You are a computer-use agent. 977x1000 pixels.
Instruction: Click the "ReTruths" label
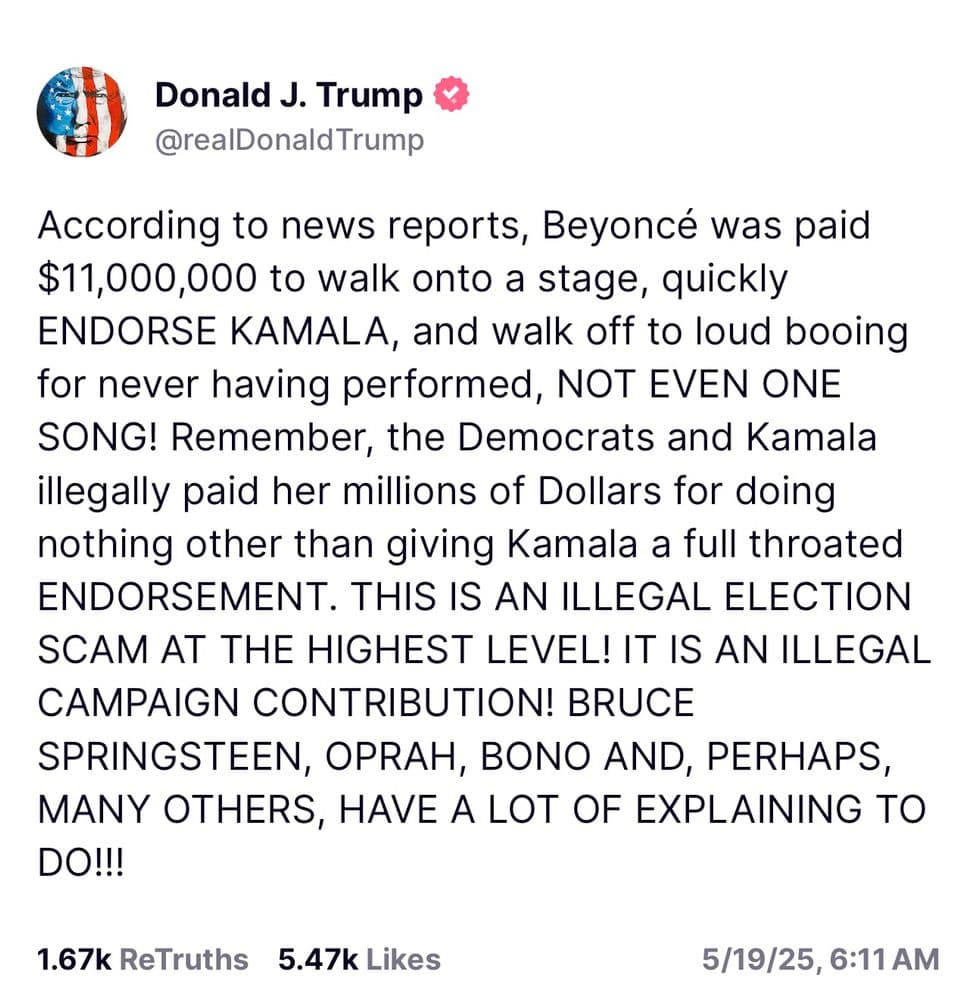tap(184, 959)
